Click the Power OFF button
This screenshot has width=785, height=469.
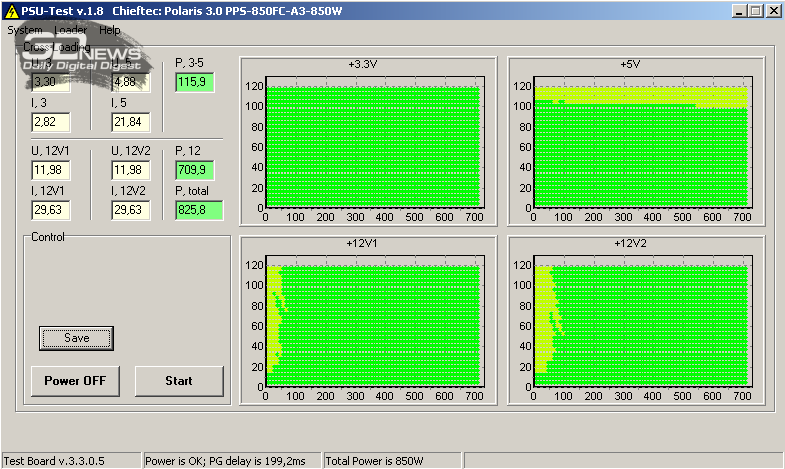coord(75,381)
